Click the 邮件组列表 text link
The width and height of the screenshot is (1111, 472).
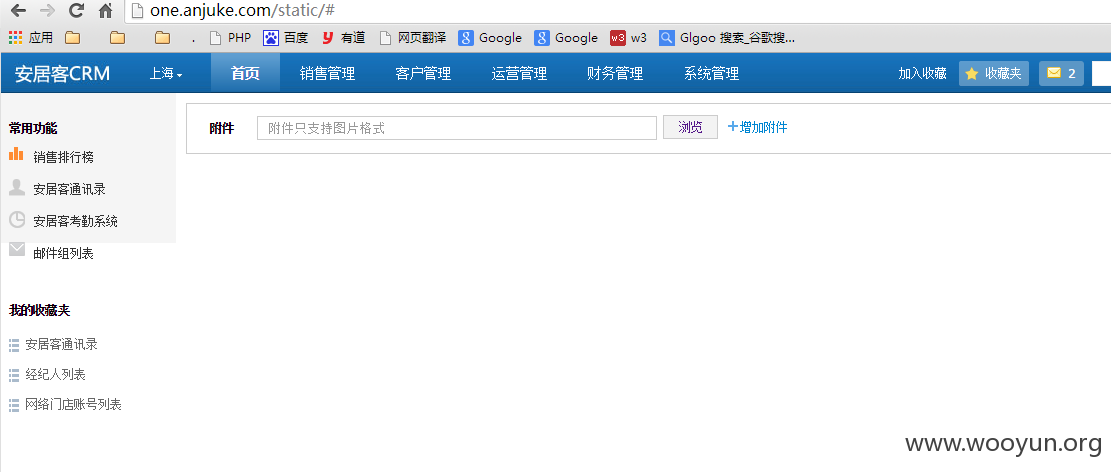64,254
